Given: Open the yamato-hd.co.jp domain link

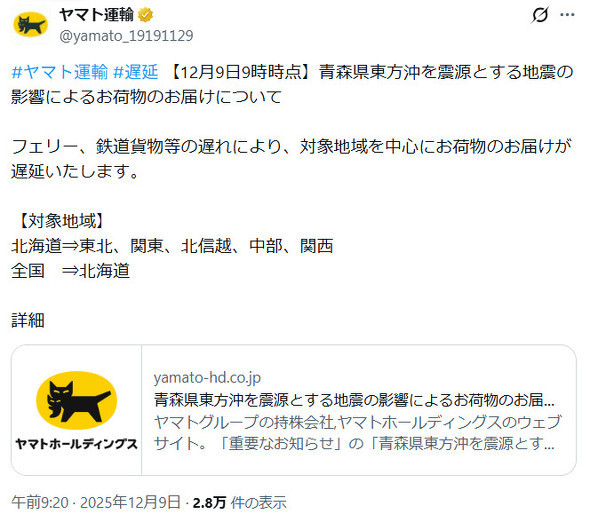Looking at the screenshot, I should [207, 378].
